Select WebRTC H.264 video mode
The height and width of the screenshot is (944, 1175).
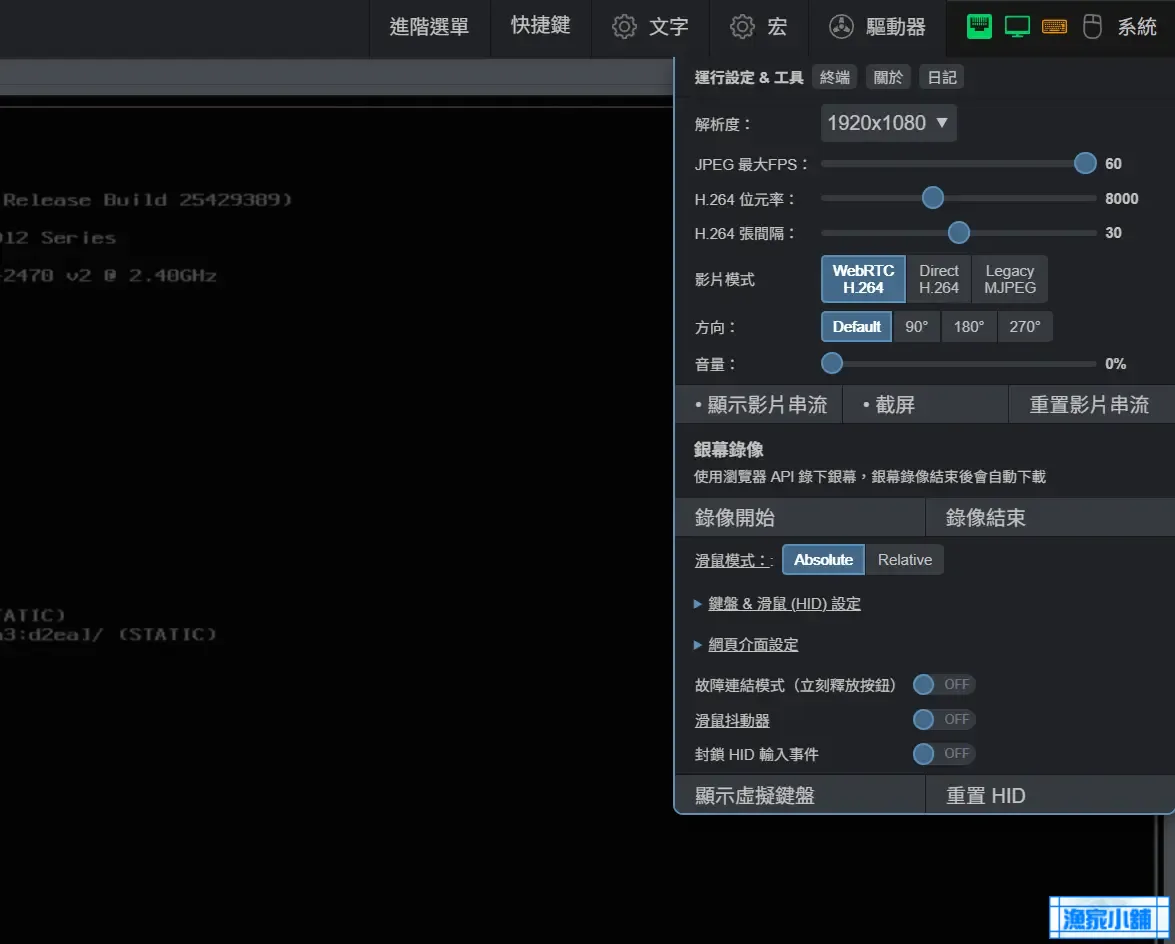[863, 279]
